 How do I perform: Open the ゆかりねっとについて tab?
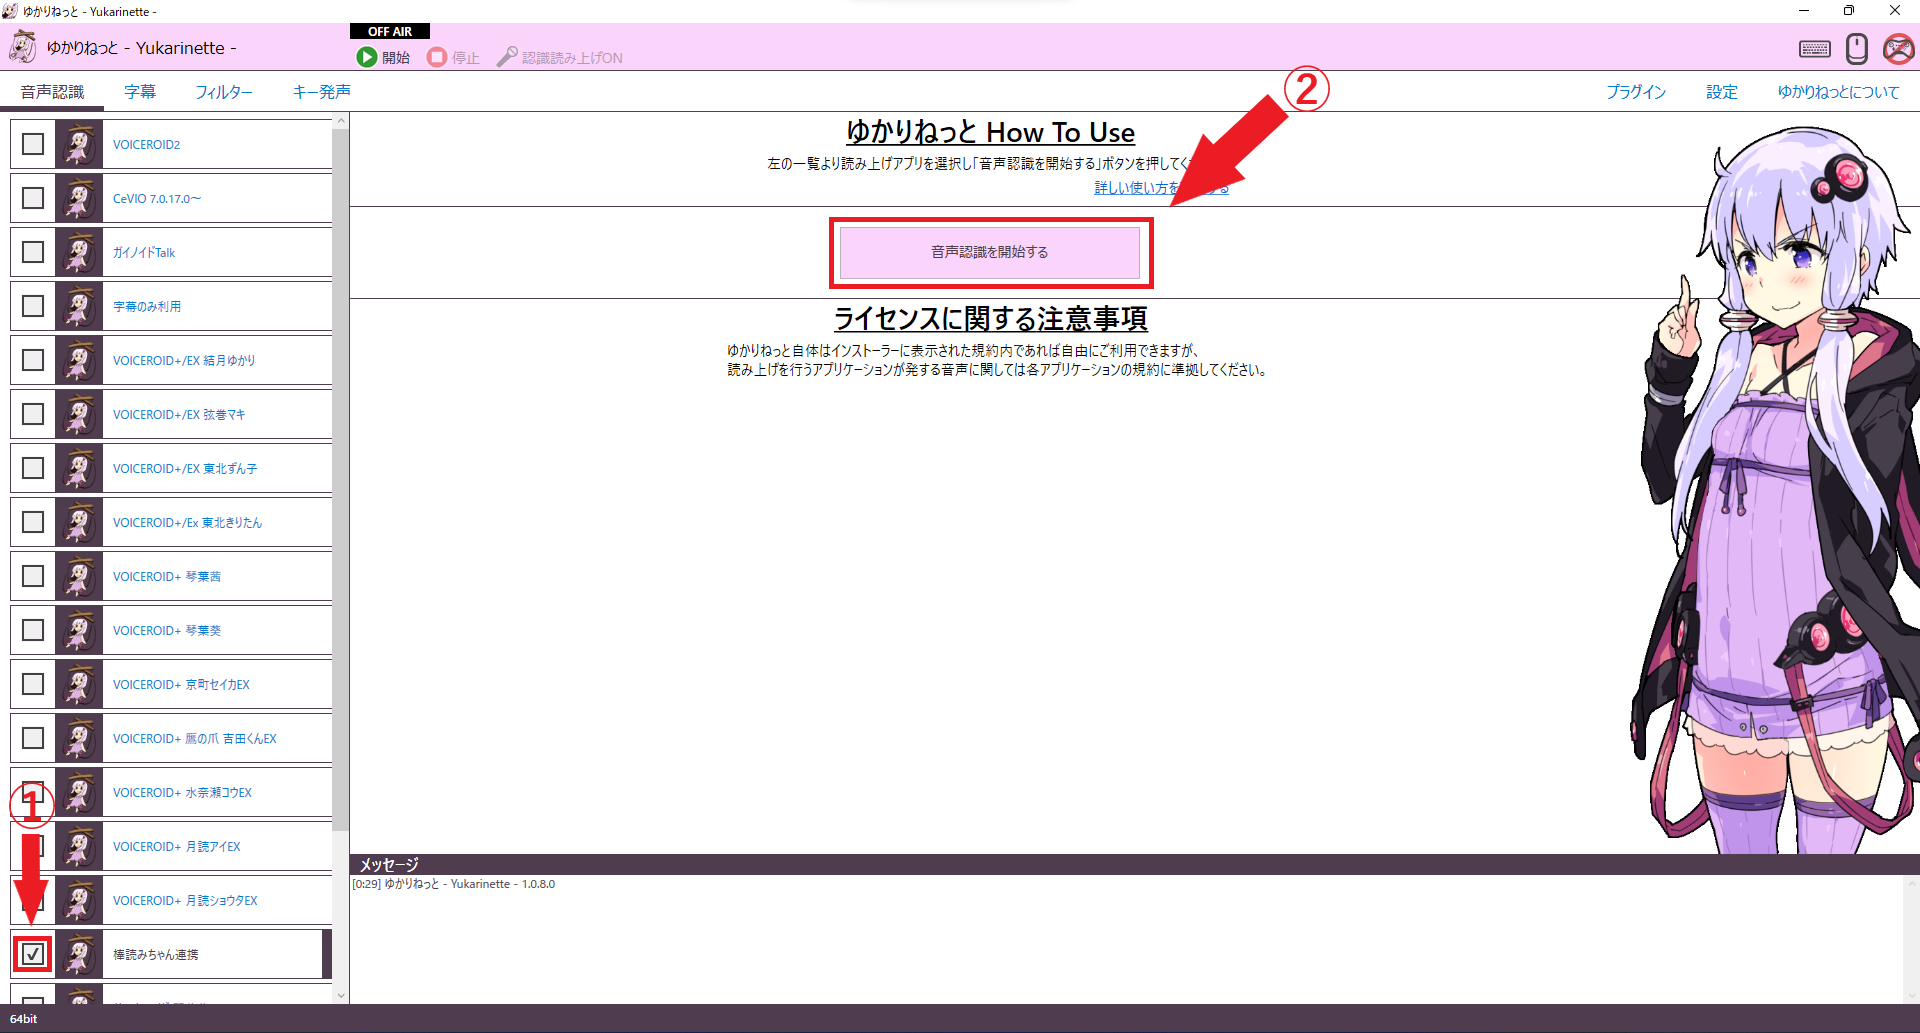tap(1838, 92)
